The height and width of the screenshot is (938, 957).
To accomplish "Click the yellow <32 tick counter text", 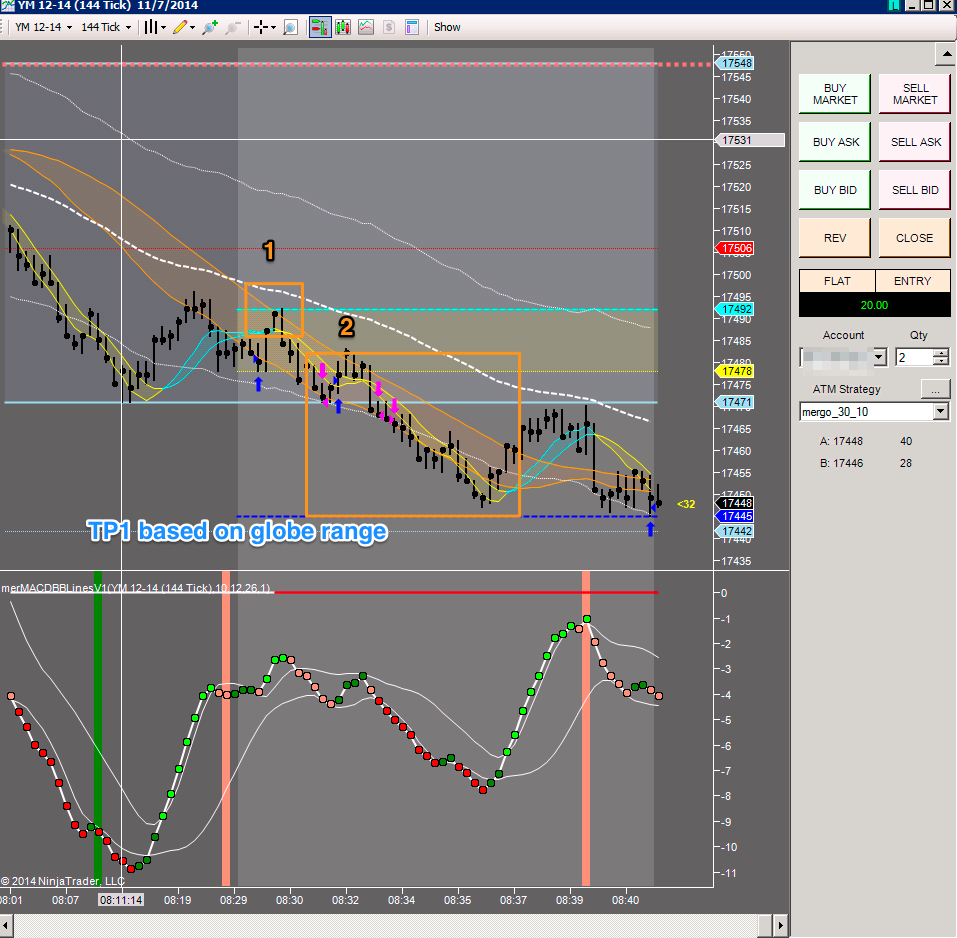I will 686,504.
